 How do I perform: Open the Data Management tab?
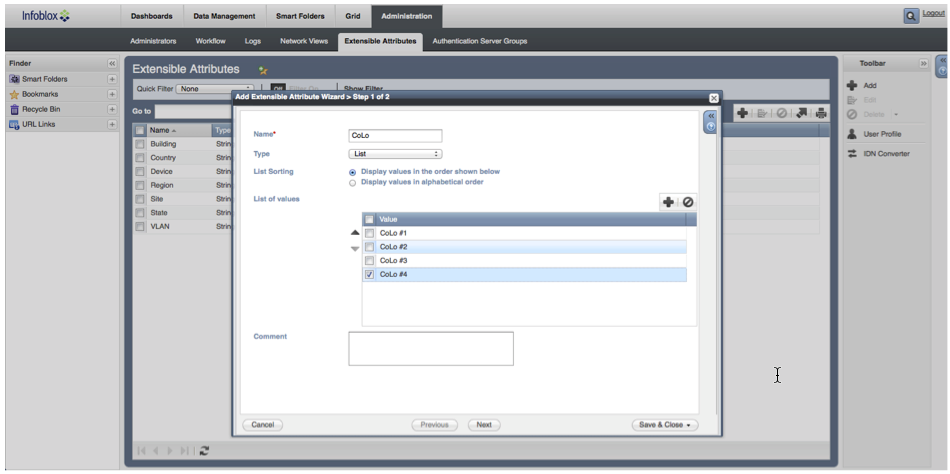point(224,16)
